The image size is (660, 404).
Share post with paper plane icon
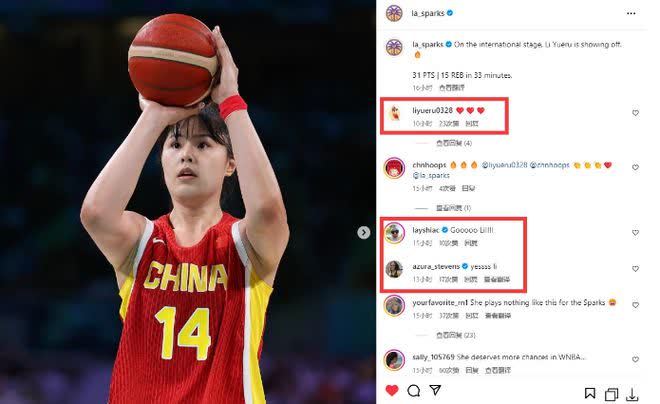point(435,390)
